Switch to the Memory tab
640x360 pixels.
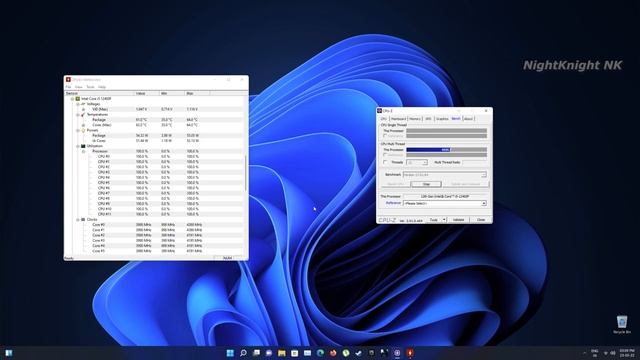(x=415, y=119)
